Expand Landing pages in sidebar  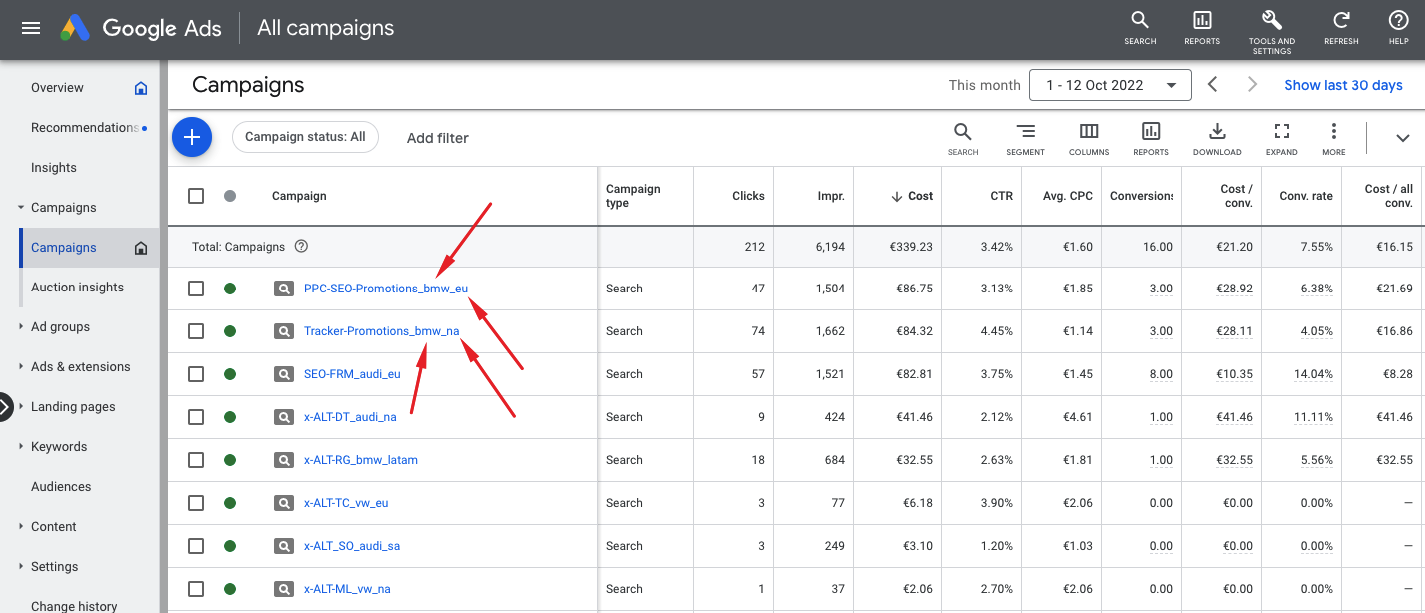point(21,407)
